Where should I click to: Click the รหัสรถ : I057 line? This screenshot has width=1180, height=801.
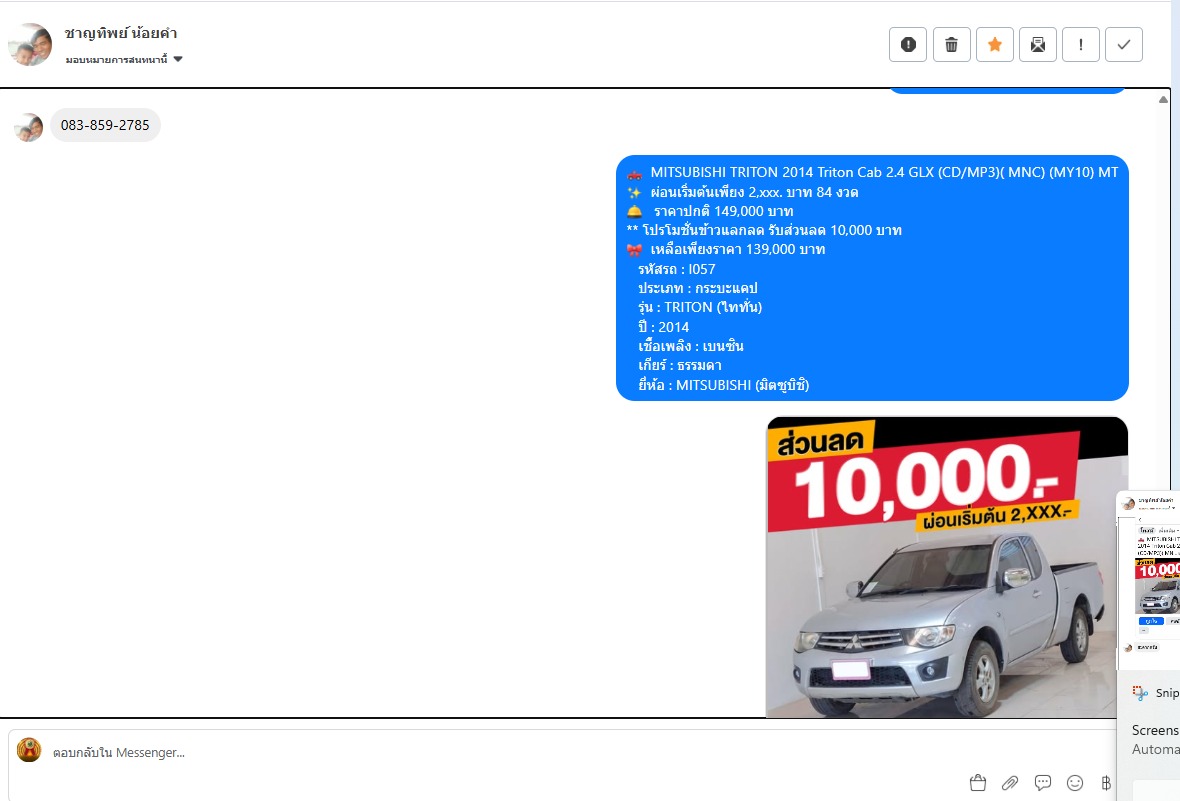(x=677, y=269)
